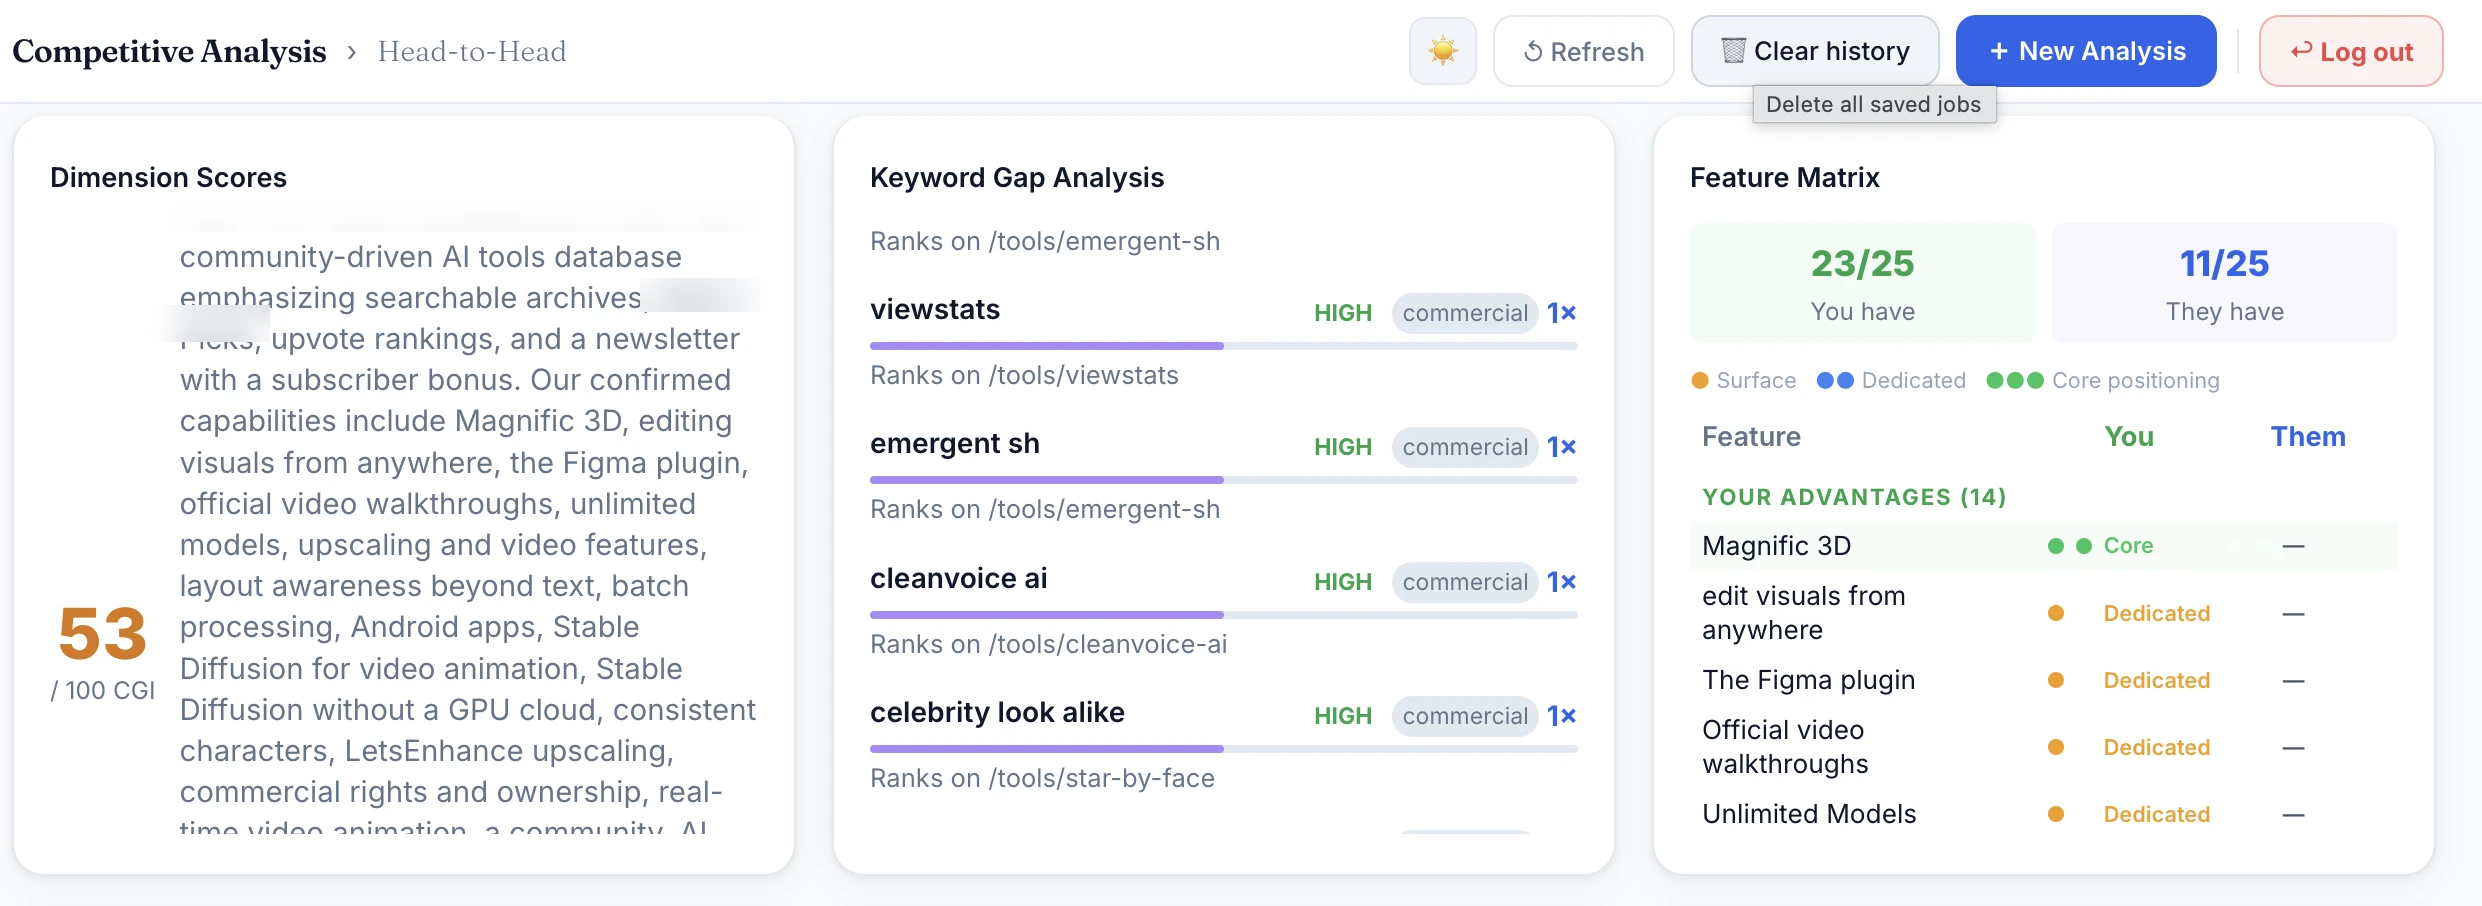The height and width of the screenshot is (906, 2482).
Task: Click the return-arrow icon in Log out
Action: coord(2301,50)
